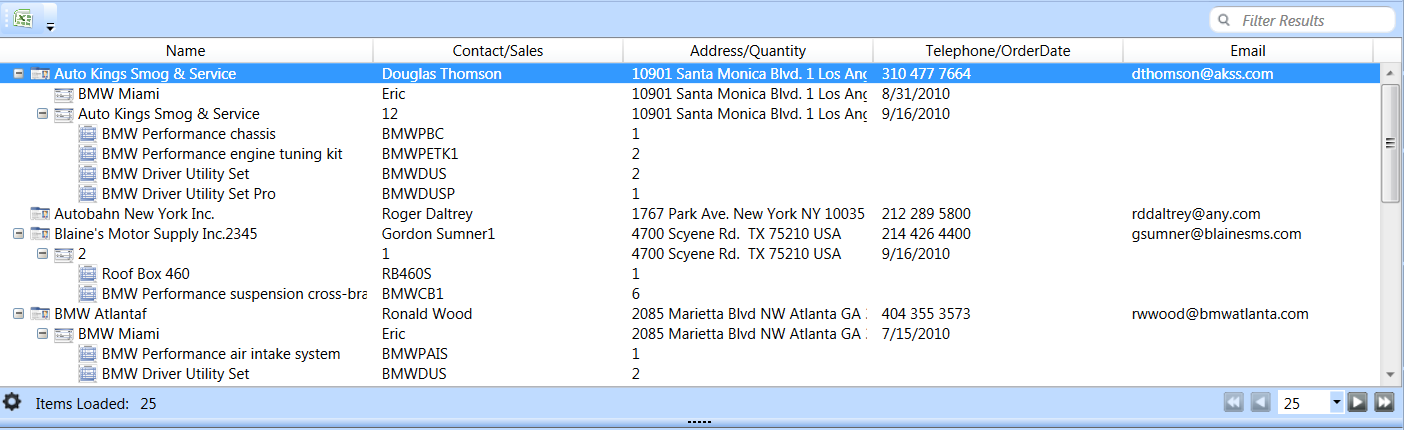1404x430 pixels.
Task: Click the Douglas Thomson contact cell
Action: pyautogui.click(x=442, y=74)
